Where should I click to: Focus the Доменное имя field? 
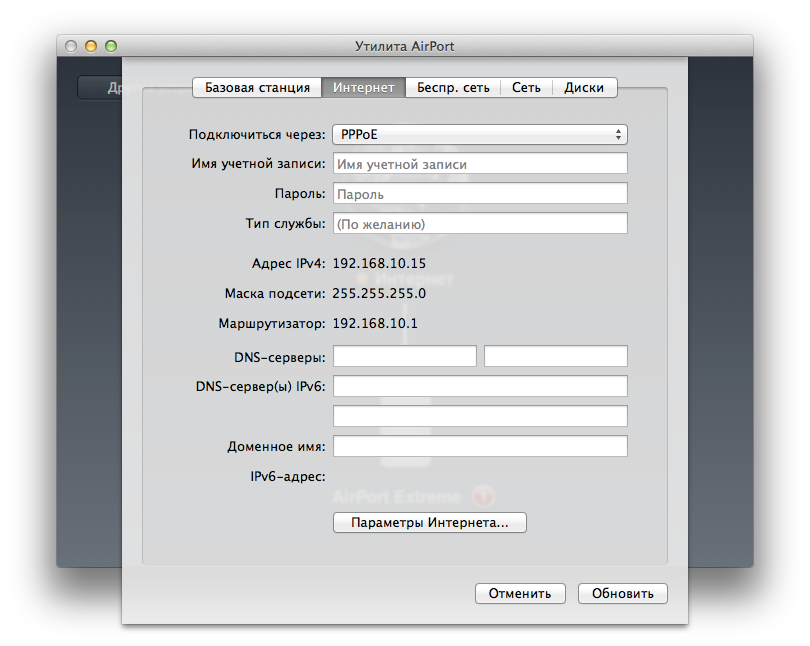[x=480, y=446]
